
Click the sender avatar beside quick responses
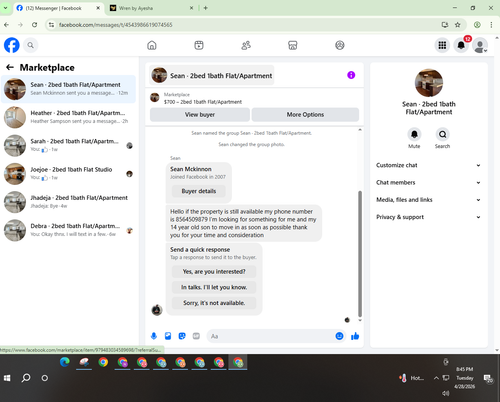tap(157, 310)
